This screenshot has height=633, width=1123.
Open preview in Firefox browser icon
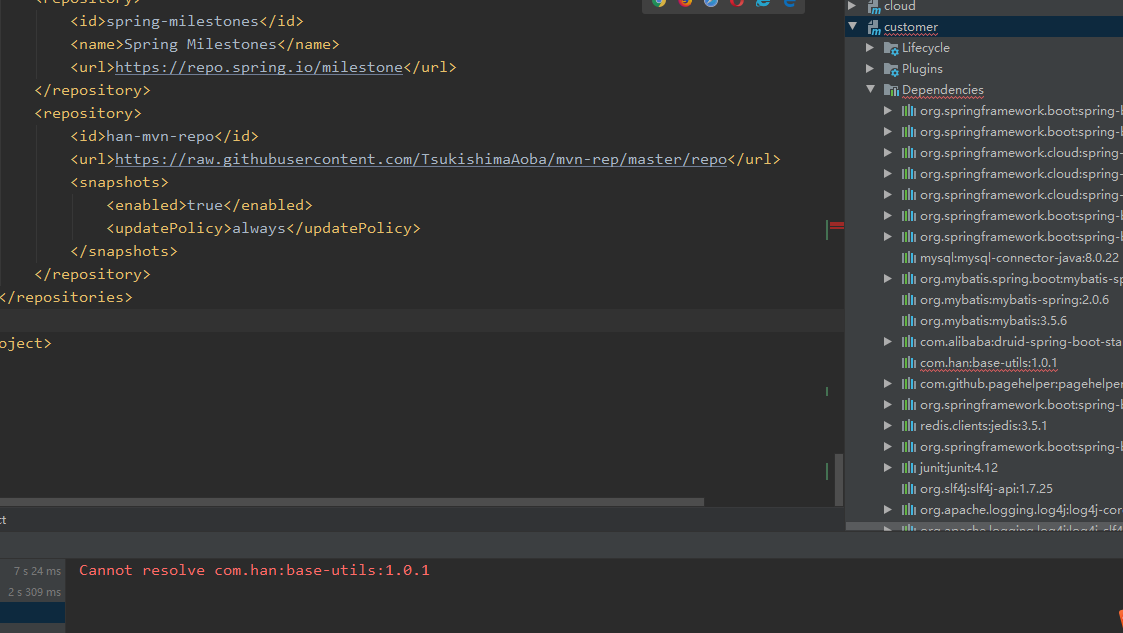[x=685, y=3]
